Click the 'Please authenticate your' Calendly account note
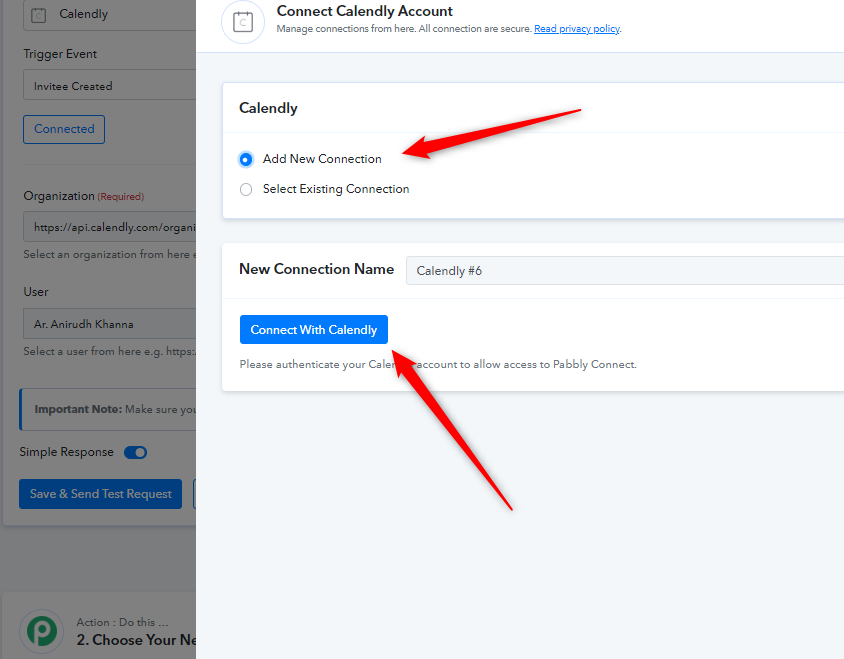The height and width of the screenshot is (659, 844). [x=438, y=364]
